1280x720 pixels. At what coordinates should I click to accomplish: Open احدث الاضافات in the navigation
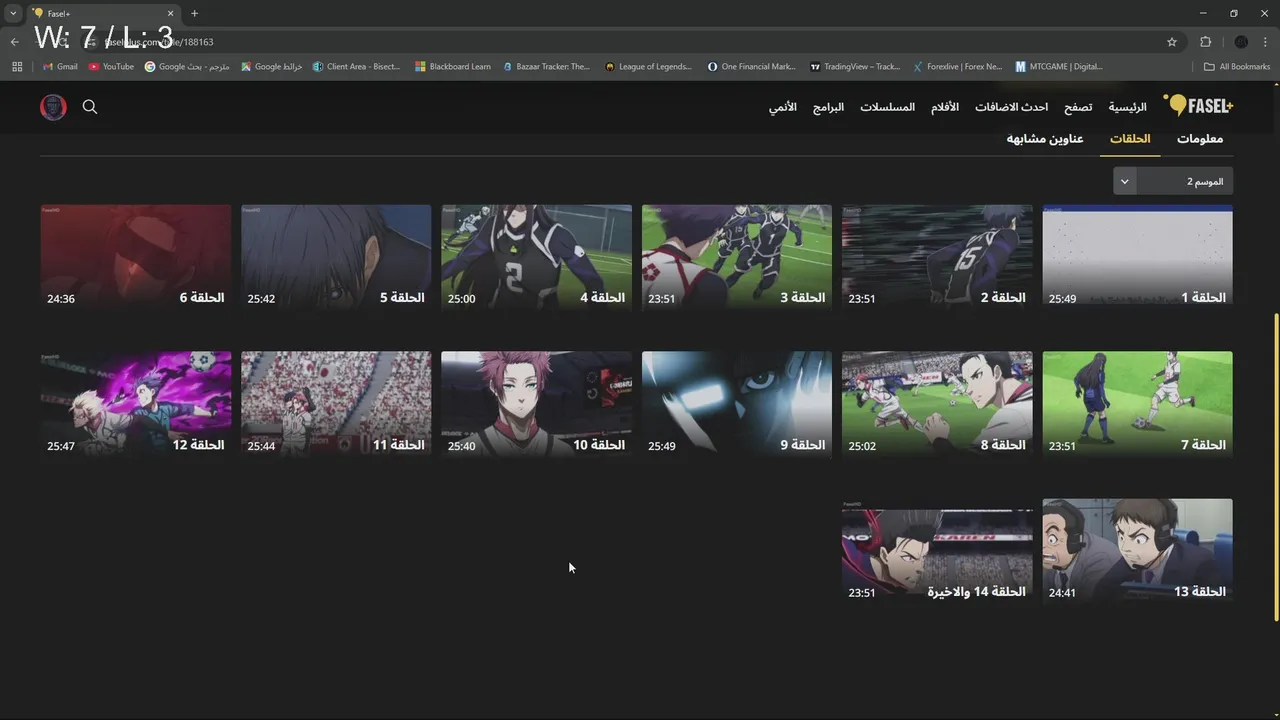click(1012, 107)
